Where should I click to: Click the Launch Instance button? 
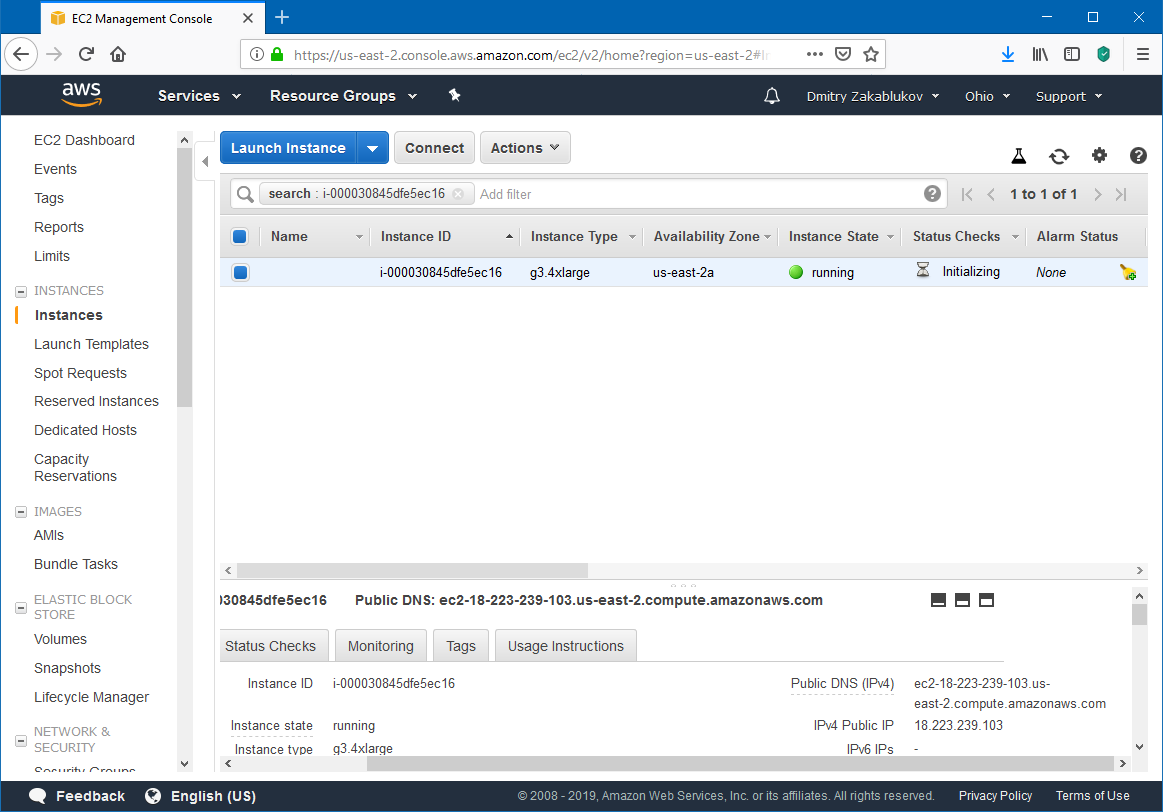288,148
